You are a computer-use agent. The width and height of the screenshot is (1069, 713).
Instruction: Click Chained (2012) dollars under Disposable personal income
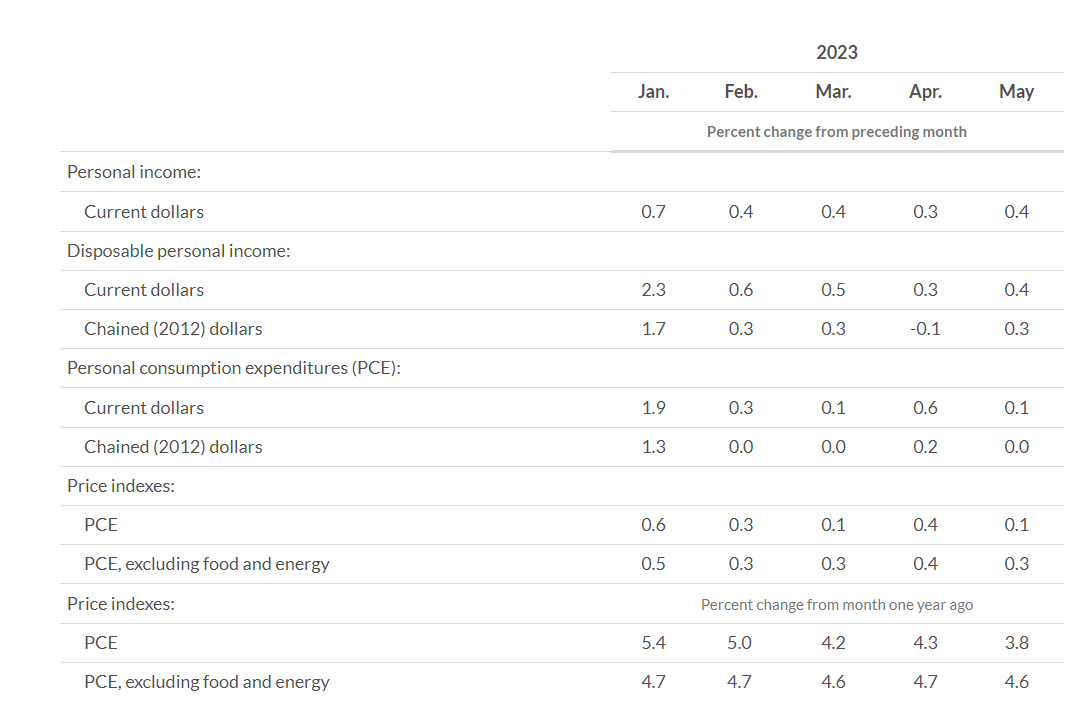coord(173,329)
